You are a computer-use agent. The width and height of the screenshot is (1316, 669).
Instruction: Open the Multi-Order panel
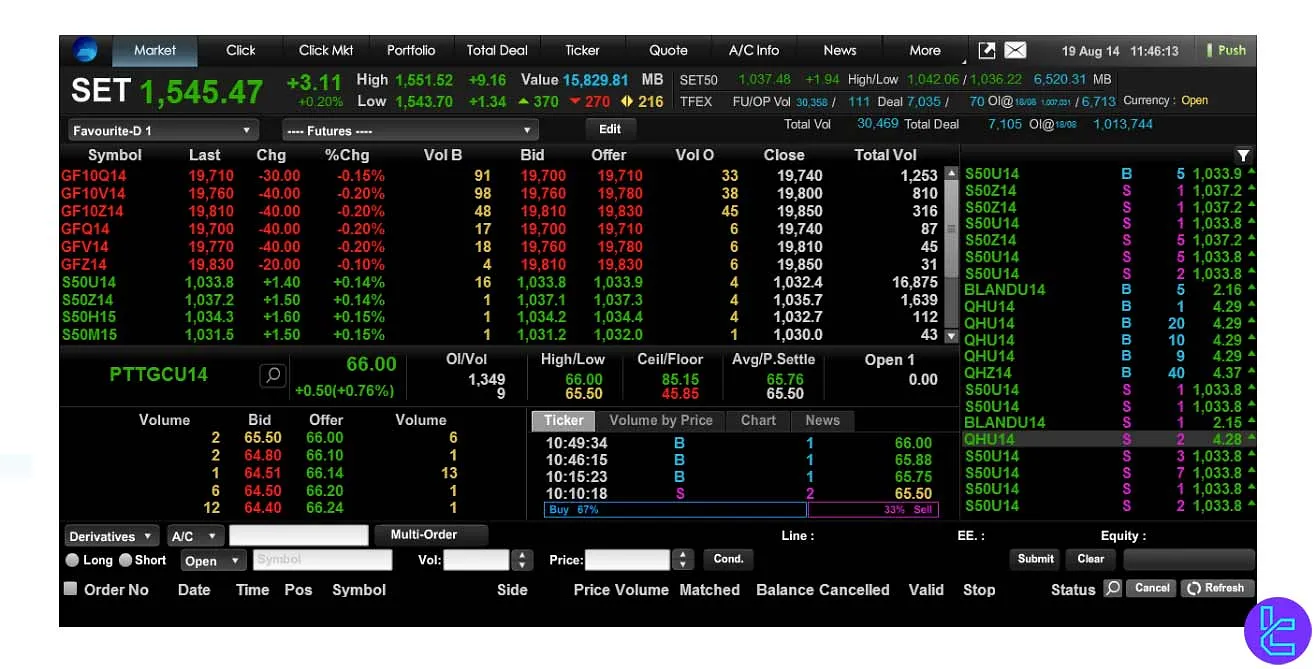[x=431, y=535]
